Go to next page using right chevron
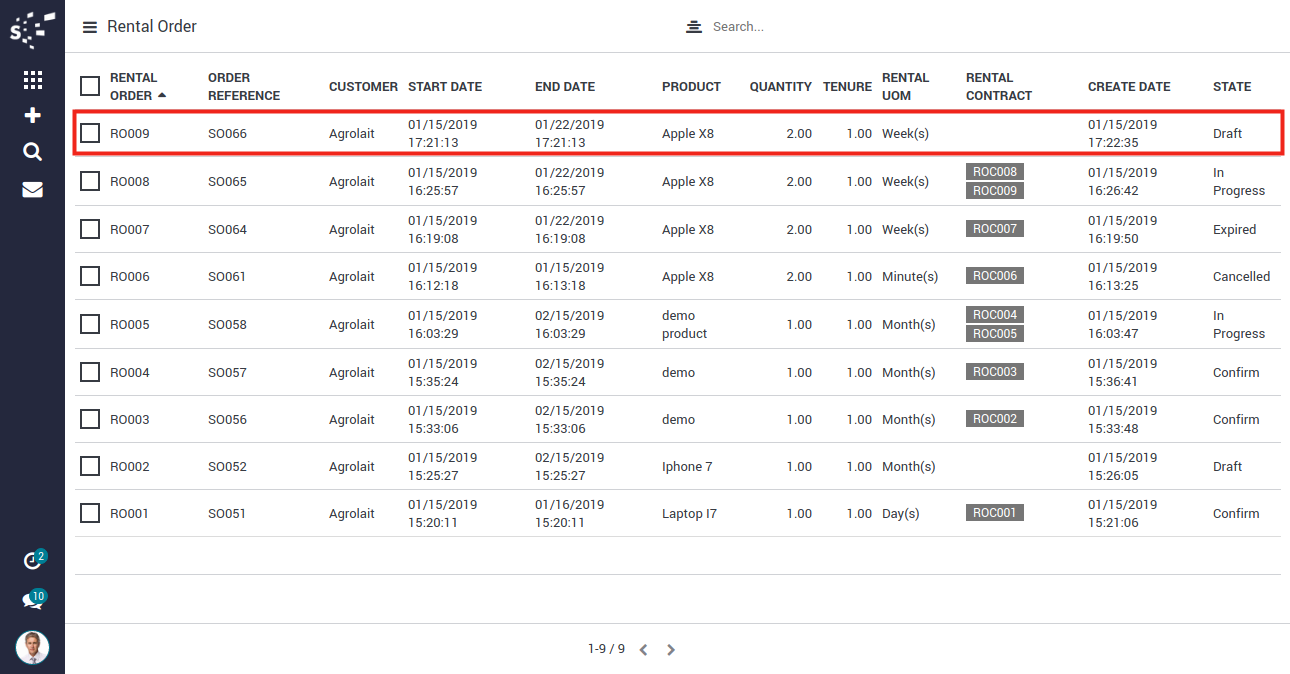 (x=671, y=650)
